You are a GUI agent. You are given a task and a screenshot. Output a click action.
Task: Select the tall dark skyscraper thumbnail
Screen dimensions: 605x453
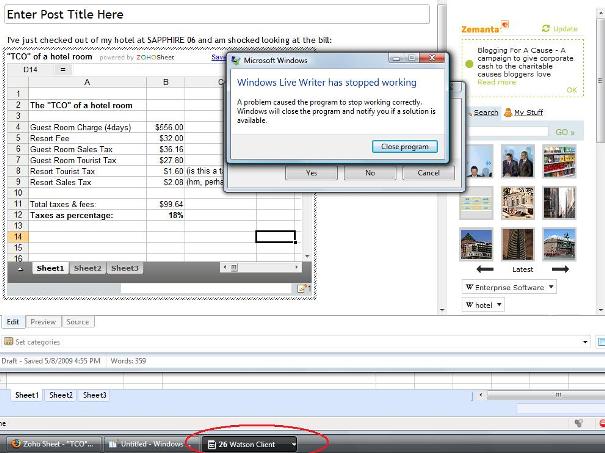(559, 203)
